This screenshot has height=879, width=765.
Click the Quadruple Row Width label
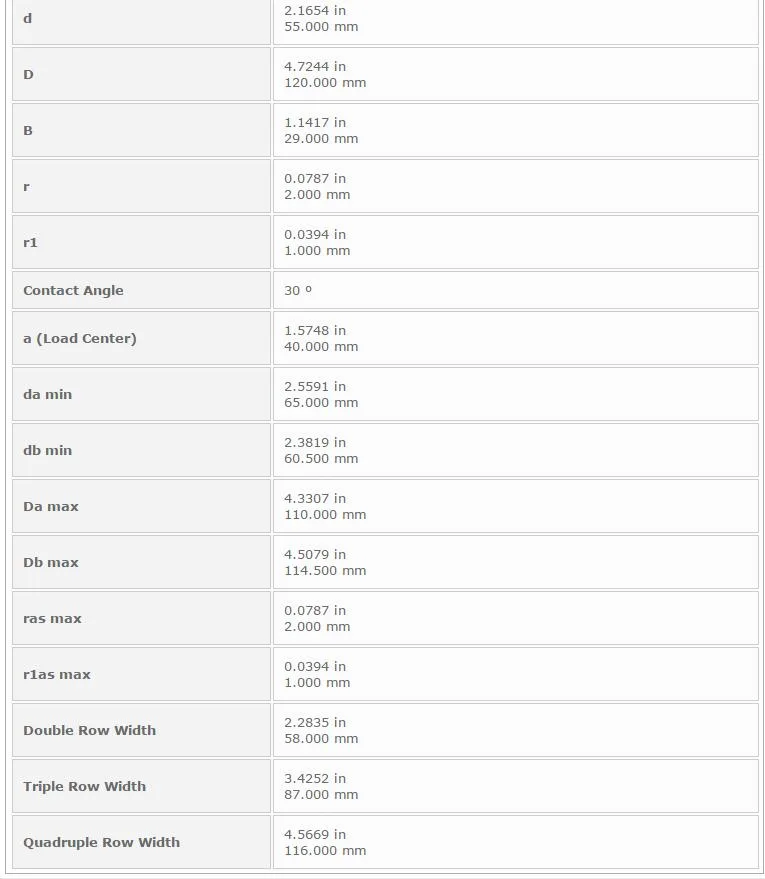[x=101, y=843]
